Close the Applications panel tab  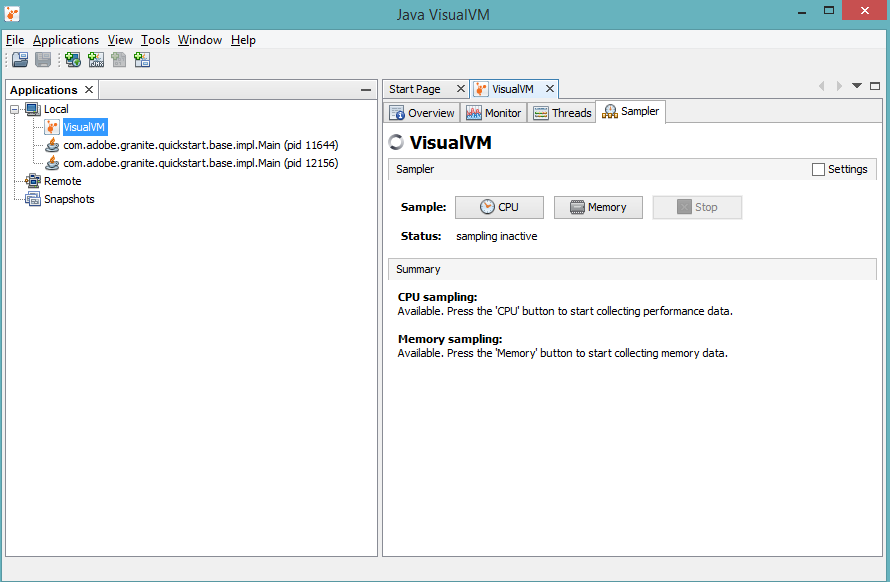point(89,90)
